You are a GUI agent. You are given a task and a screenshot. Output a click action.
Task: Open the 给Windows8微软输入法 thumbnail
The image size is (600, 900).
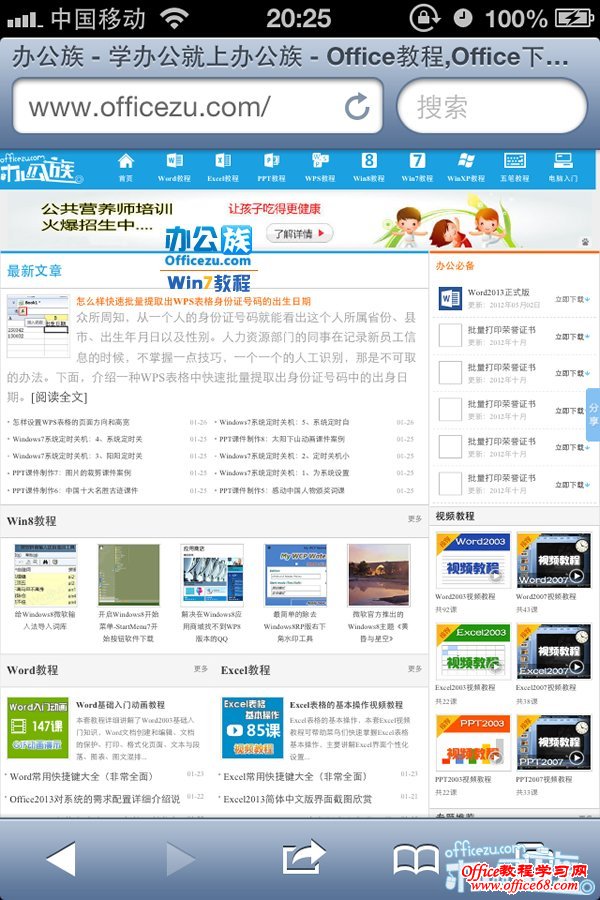click(x=45, y=575)
